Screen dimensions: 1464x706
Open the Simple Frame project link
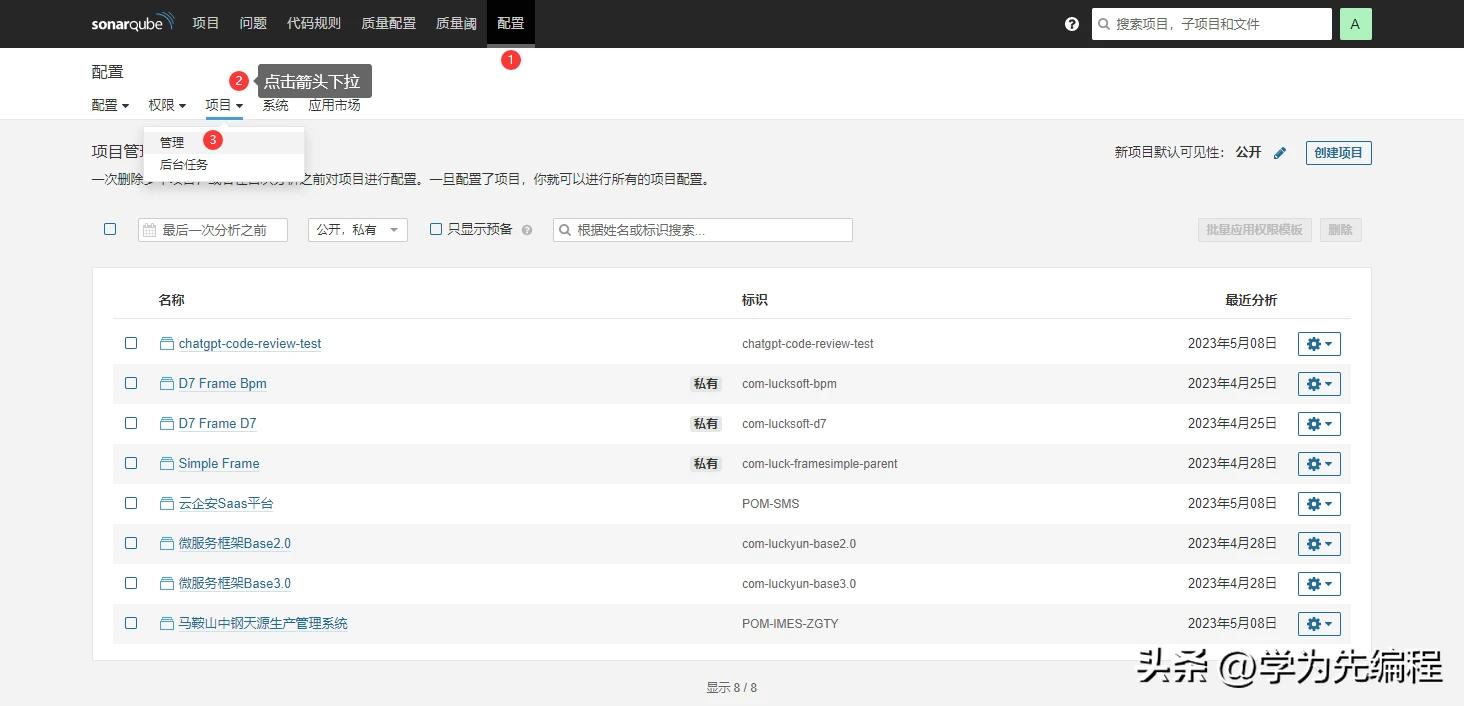pos(218,463)
